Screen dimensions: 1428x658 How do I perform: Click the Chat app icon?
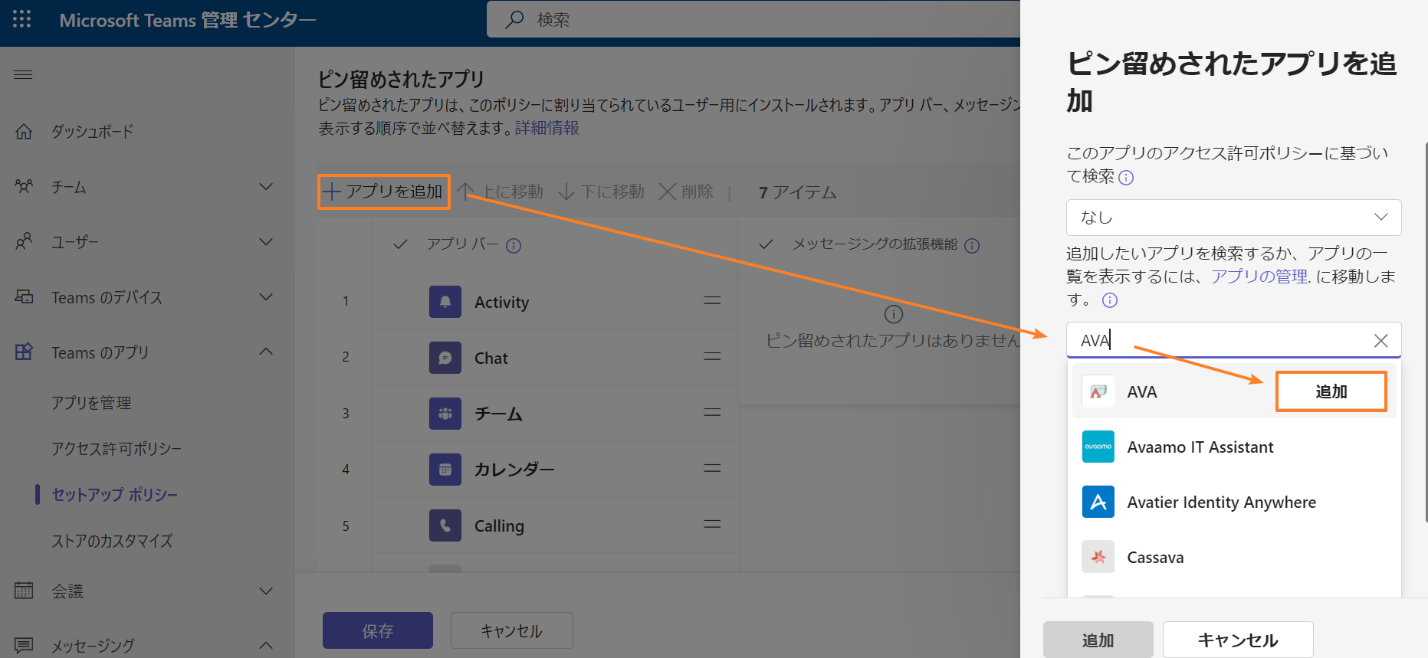[445, 358]
